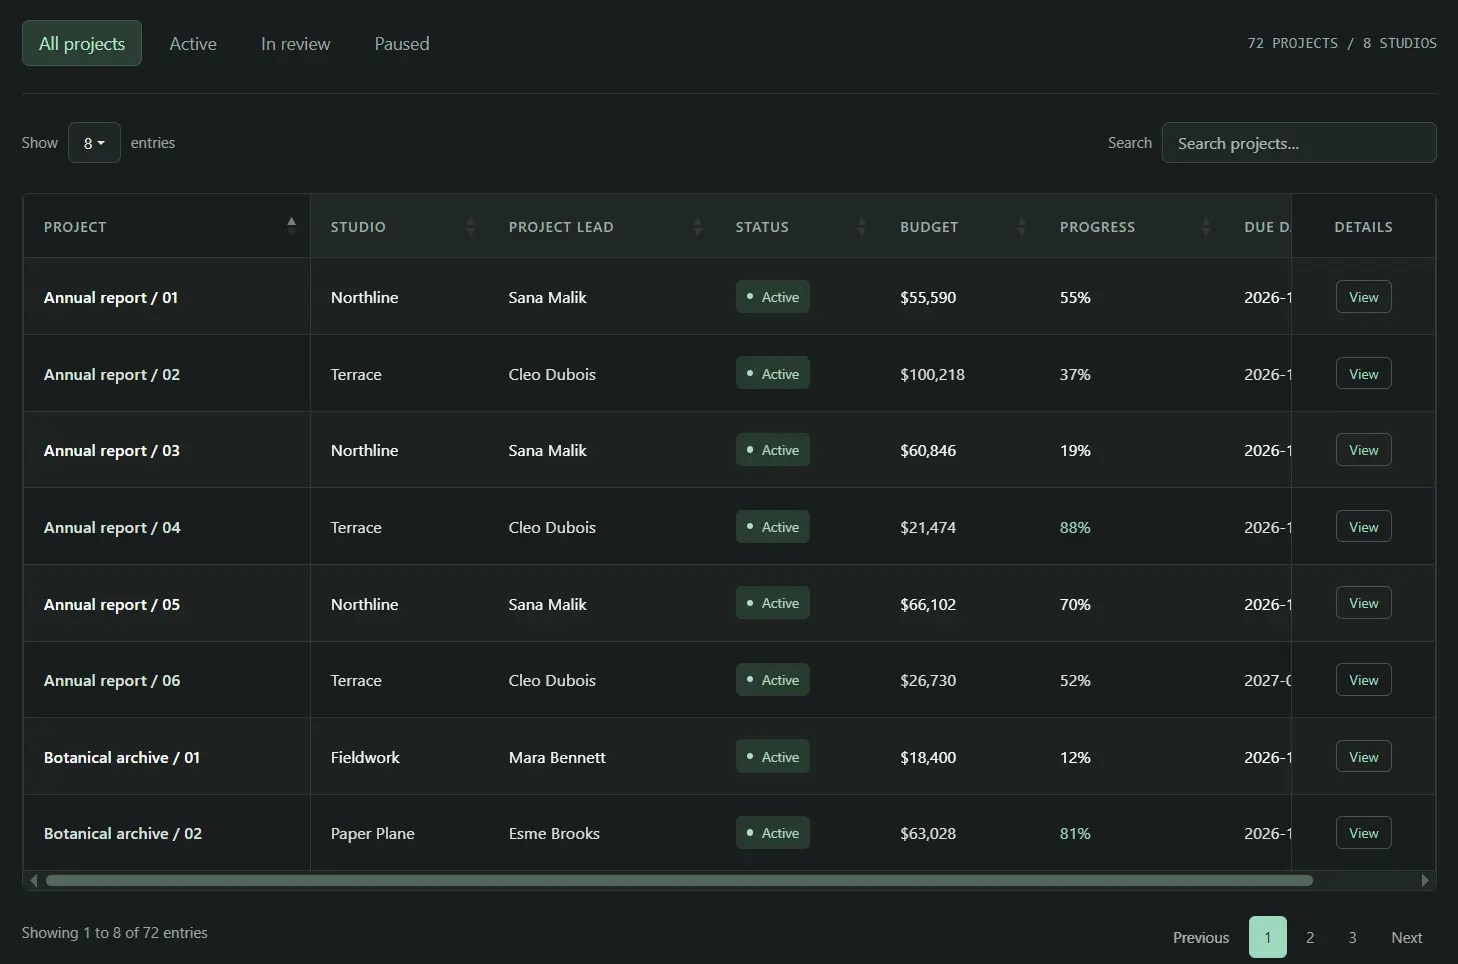Select the Paused tab
Viewport: 1458px width, 964px height.
coord(402,43)
